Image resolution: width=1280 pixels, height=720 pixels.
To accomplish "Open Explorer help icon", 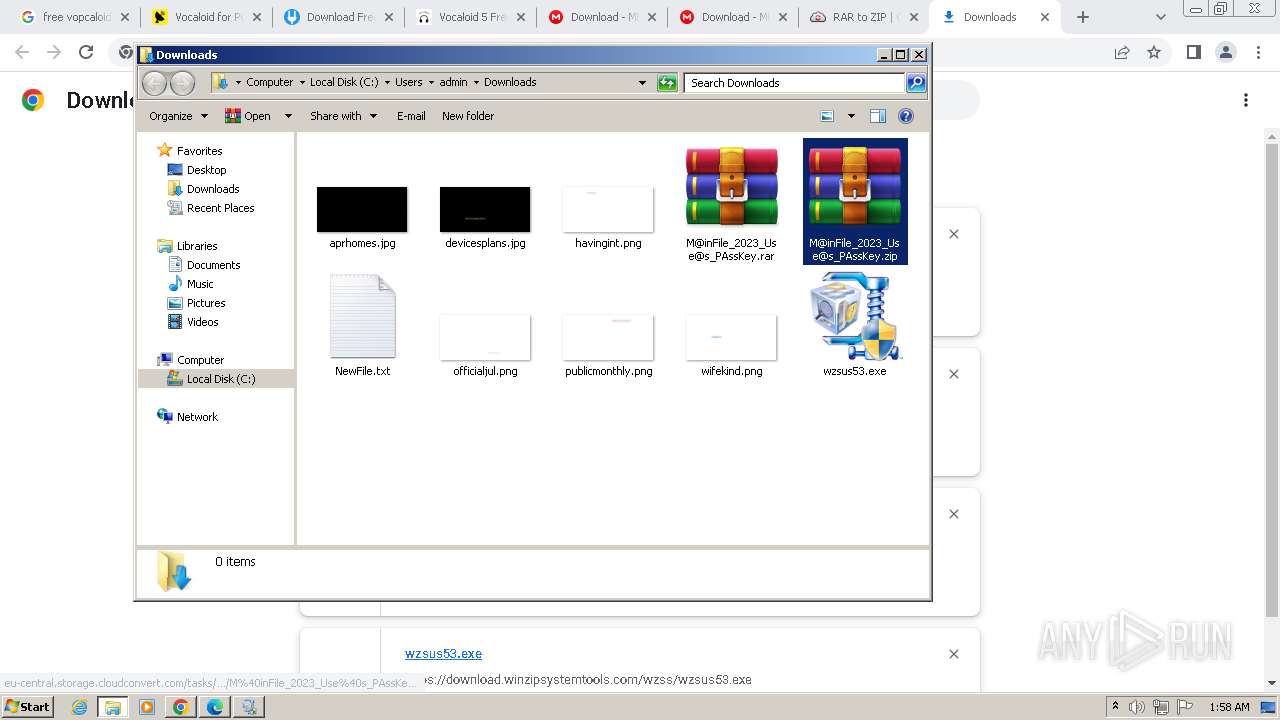I will (906, 116).
